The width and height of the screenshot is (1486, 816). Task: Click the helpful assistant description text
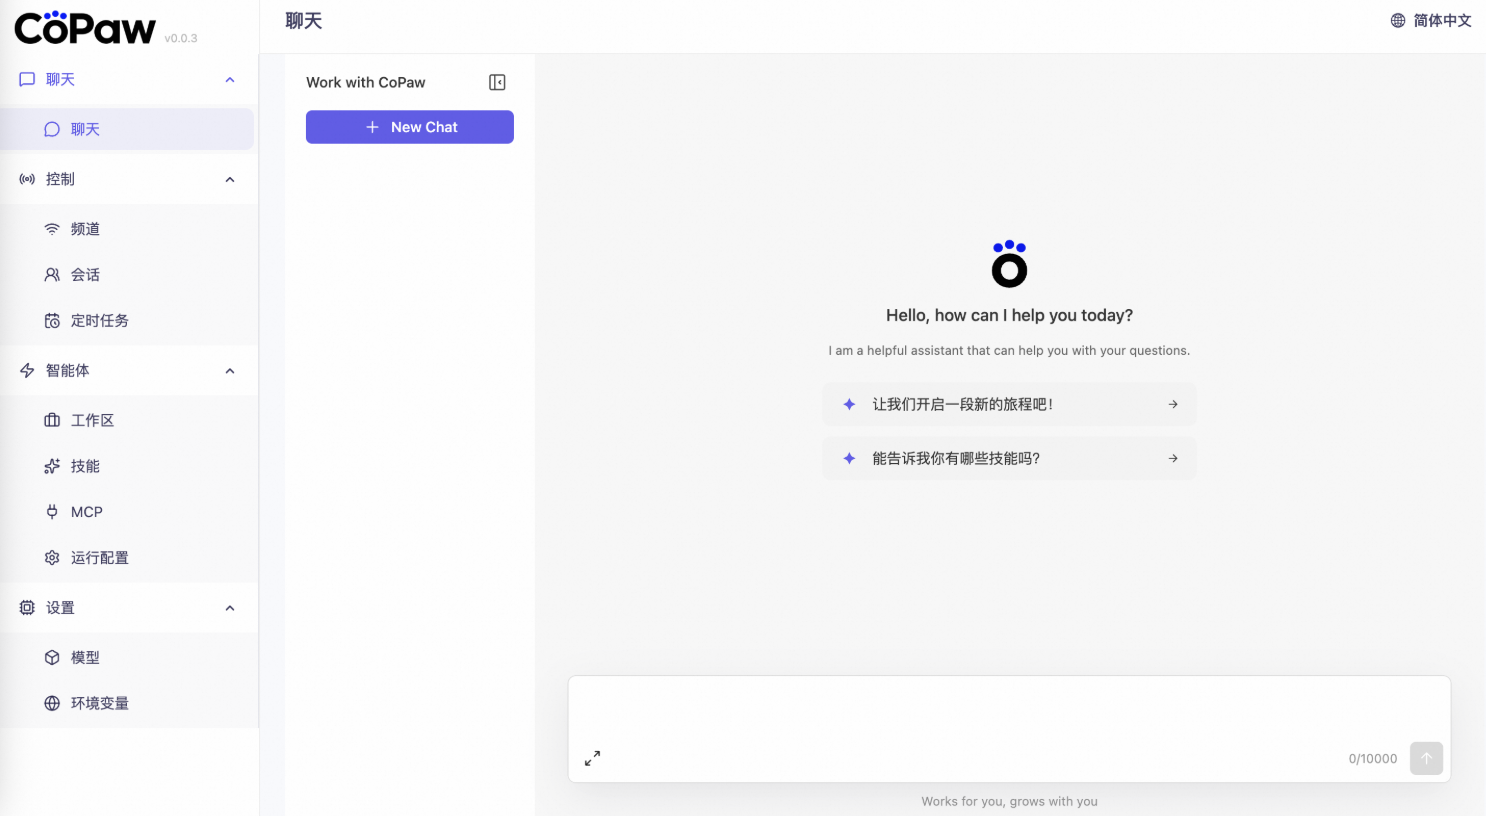point(1009,350)
